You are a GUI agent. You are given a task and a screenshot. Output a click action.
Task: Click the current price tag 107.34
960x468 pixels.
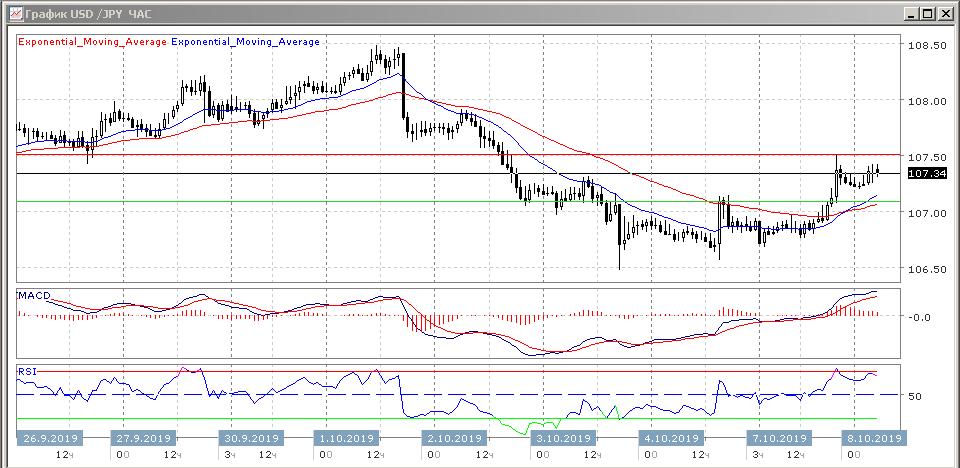pos(924,174)
